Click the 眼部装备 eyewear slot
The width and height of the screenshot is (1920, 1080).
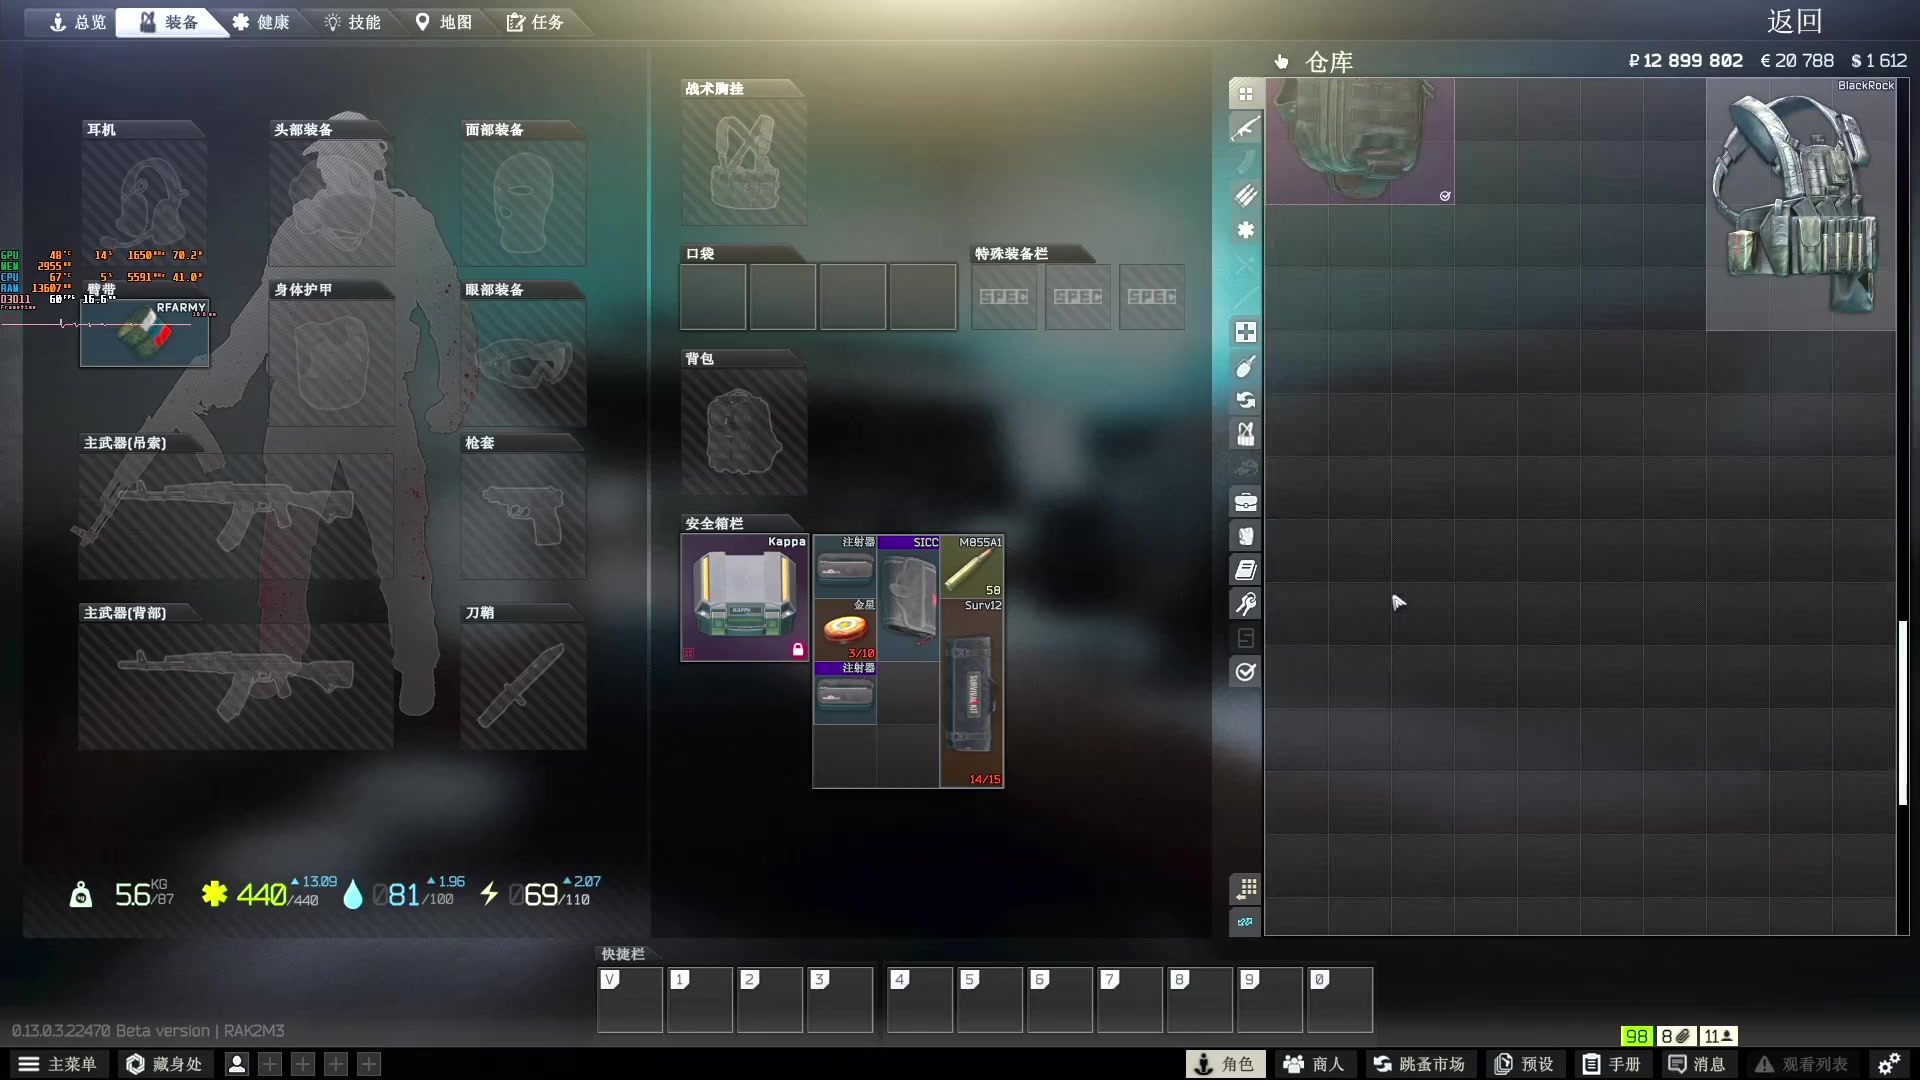(523, 363)
